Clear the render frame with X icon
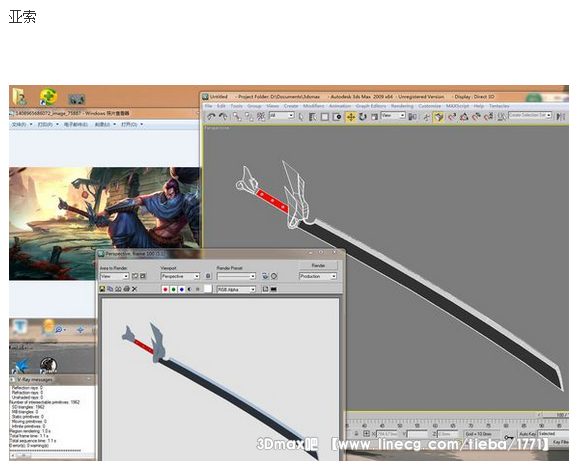This screenshot has width=578, height=461. (135, 289)
